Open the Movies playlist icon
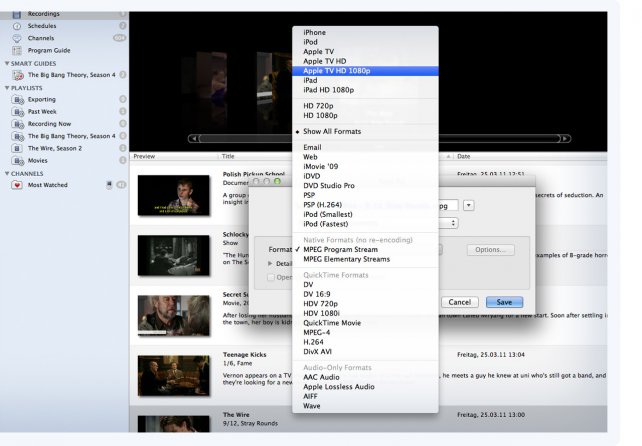The height and width of the screenshot is (446, 642). [x=18, y=161]
